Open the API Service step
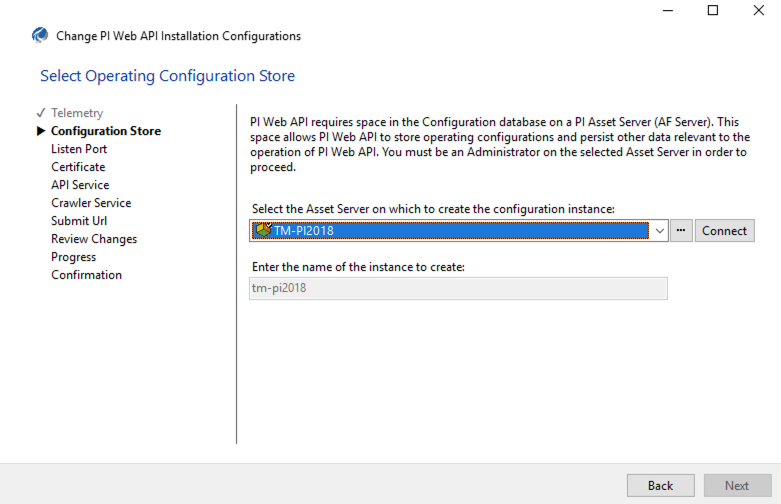 click(80, 185)
